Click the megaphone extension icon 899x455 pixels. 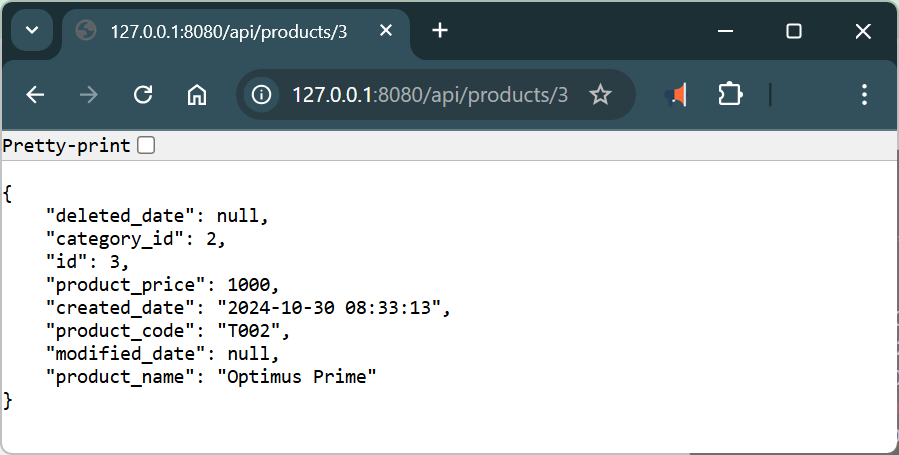(x=677, y=95)
